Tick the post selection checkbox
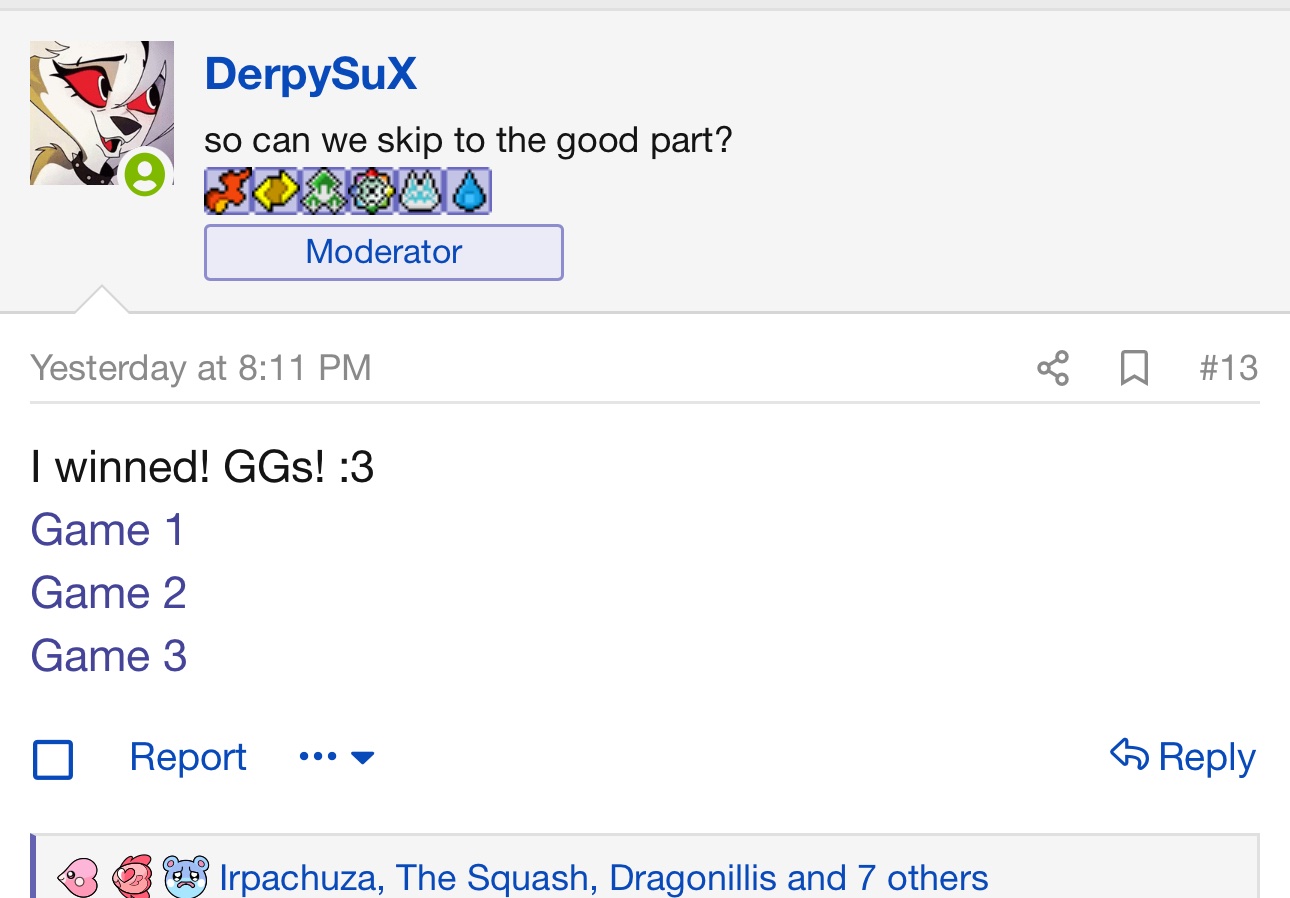1290x898 pixels. coord(53,759)
